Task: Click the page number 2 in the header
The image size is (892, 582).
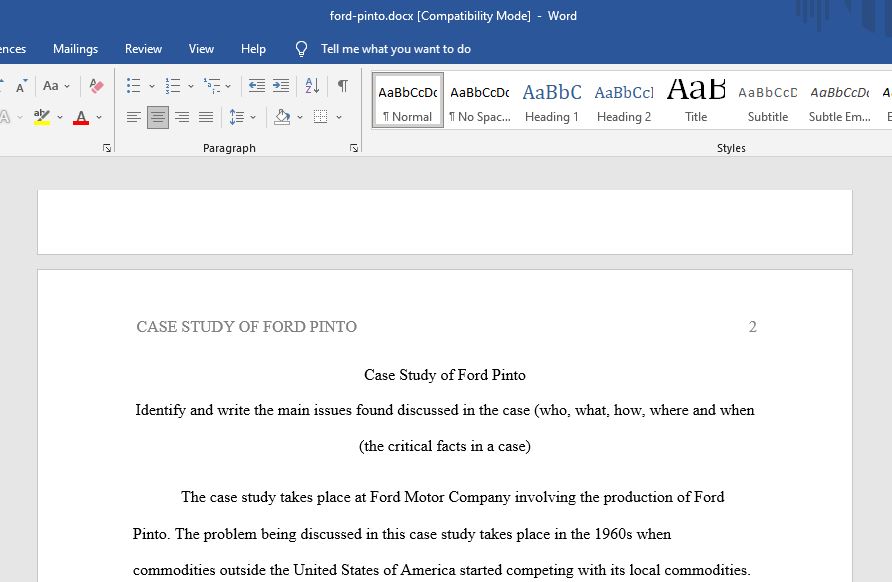Action: click(753, 327)
